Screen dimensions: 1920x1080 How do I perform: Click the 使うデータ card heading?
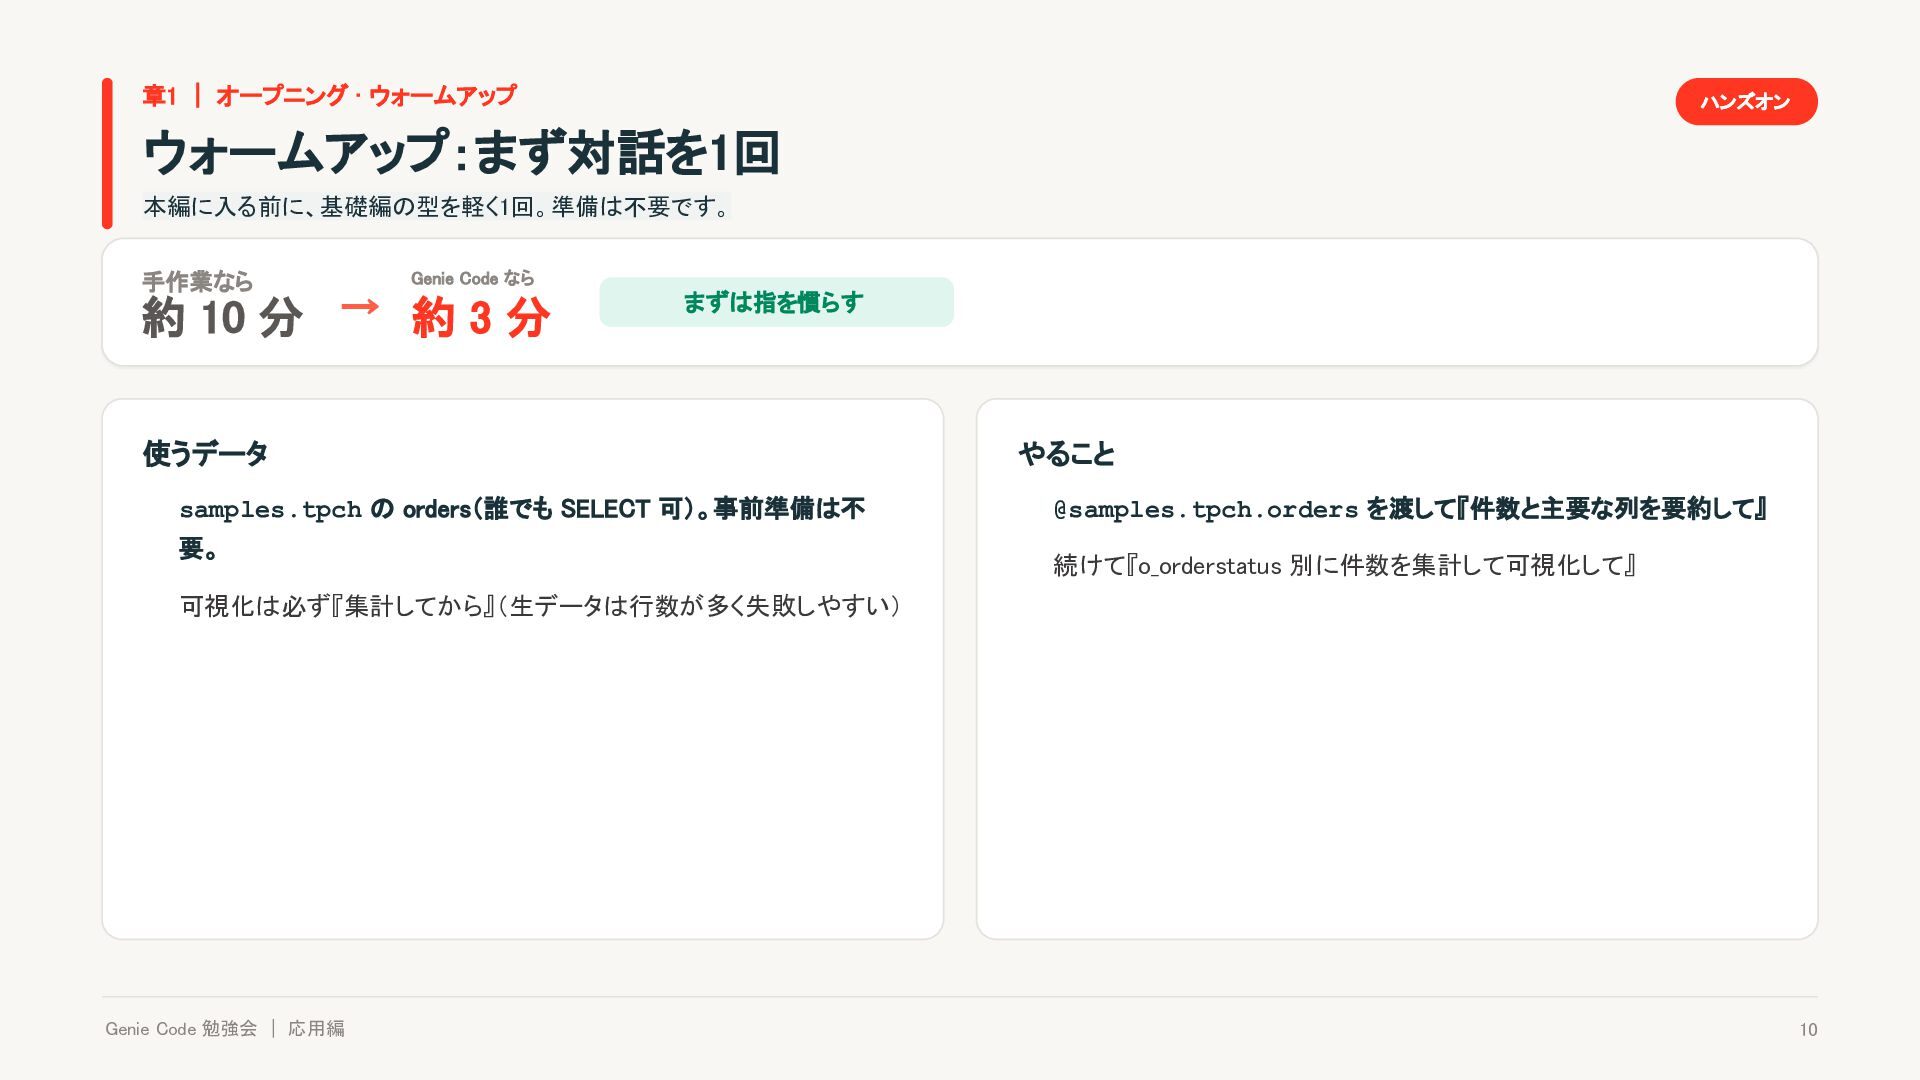click(205, 454)
